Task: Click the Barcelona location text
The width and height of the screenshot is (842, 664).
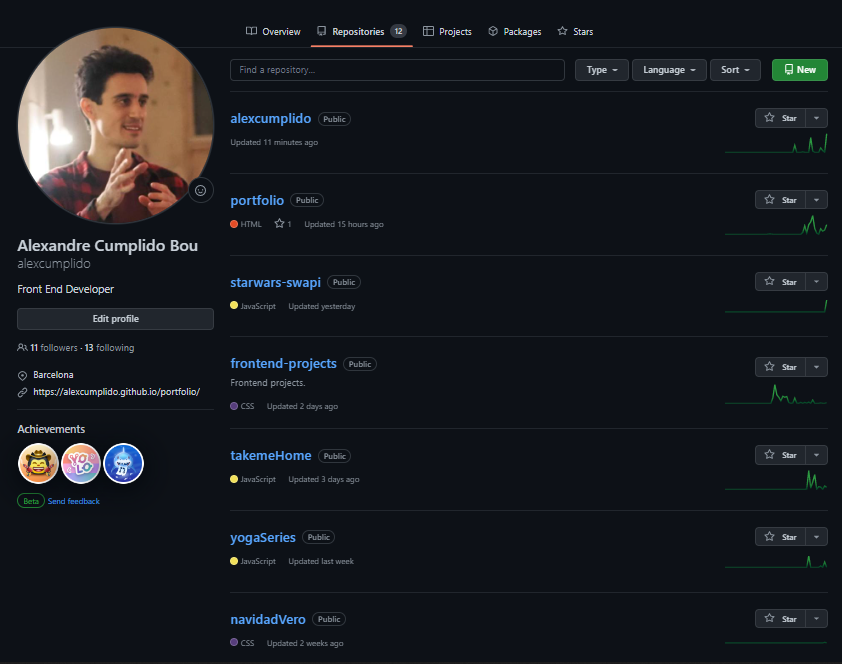Action: [53, 375]
